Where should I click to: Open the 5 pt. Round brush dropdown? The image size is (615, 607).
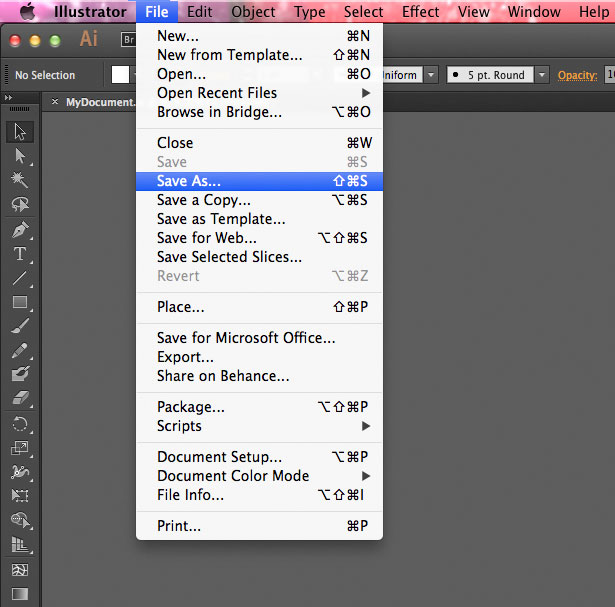coord(542,75)
